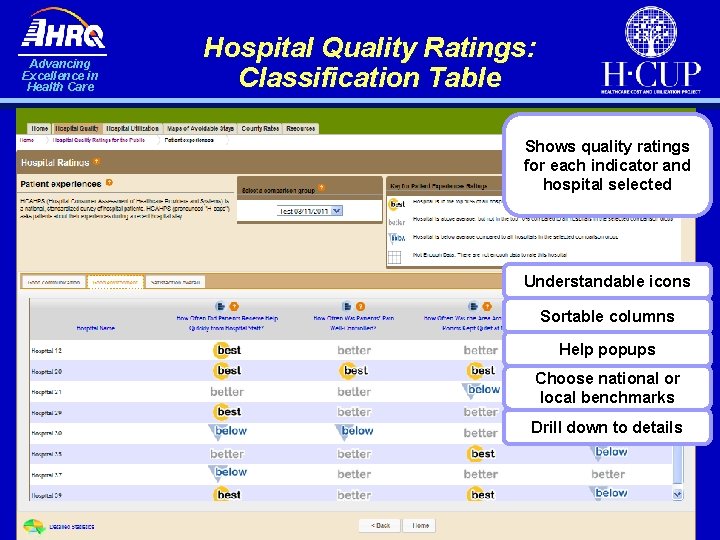The image size is (720, 540).
Task: Sort by Patients' Pain Well-Controlled column header
Action: (354, 323)
